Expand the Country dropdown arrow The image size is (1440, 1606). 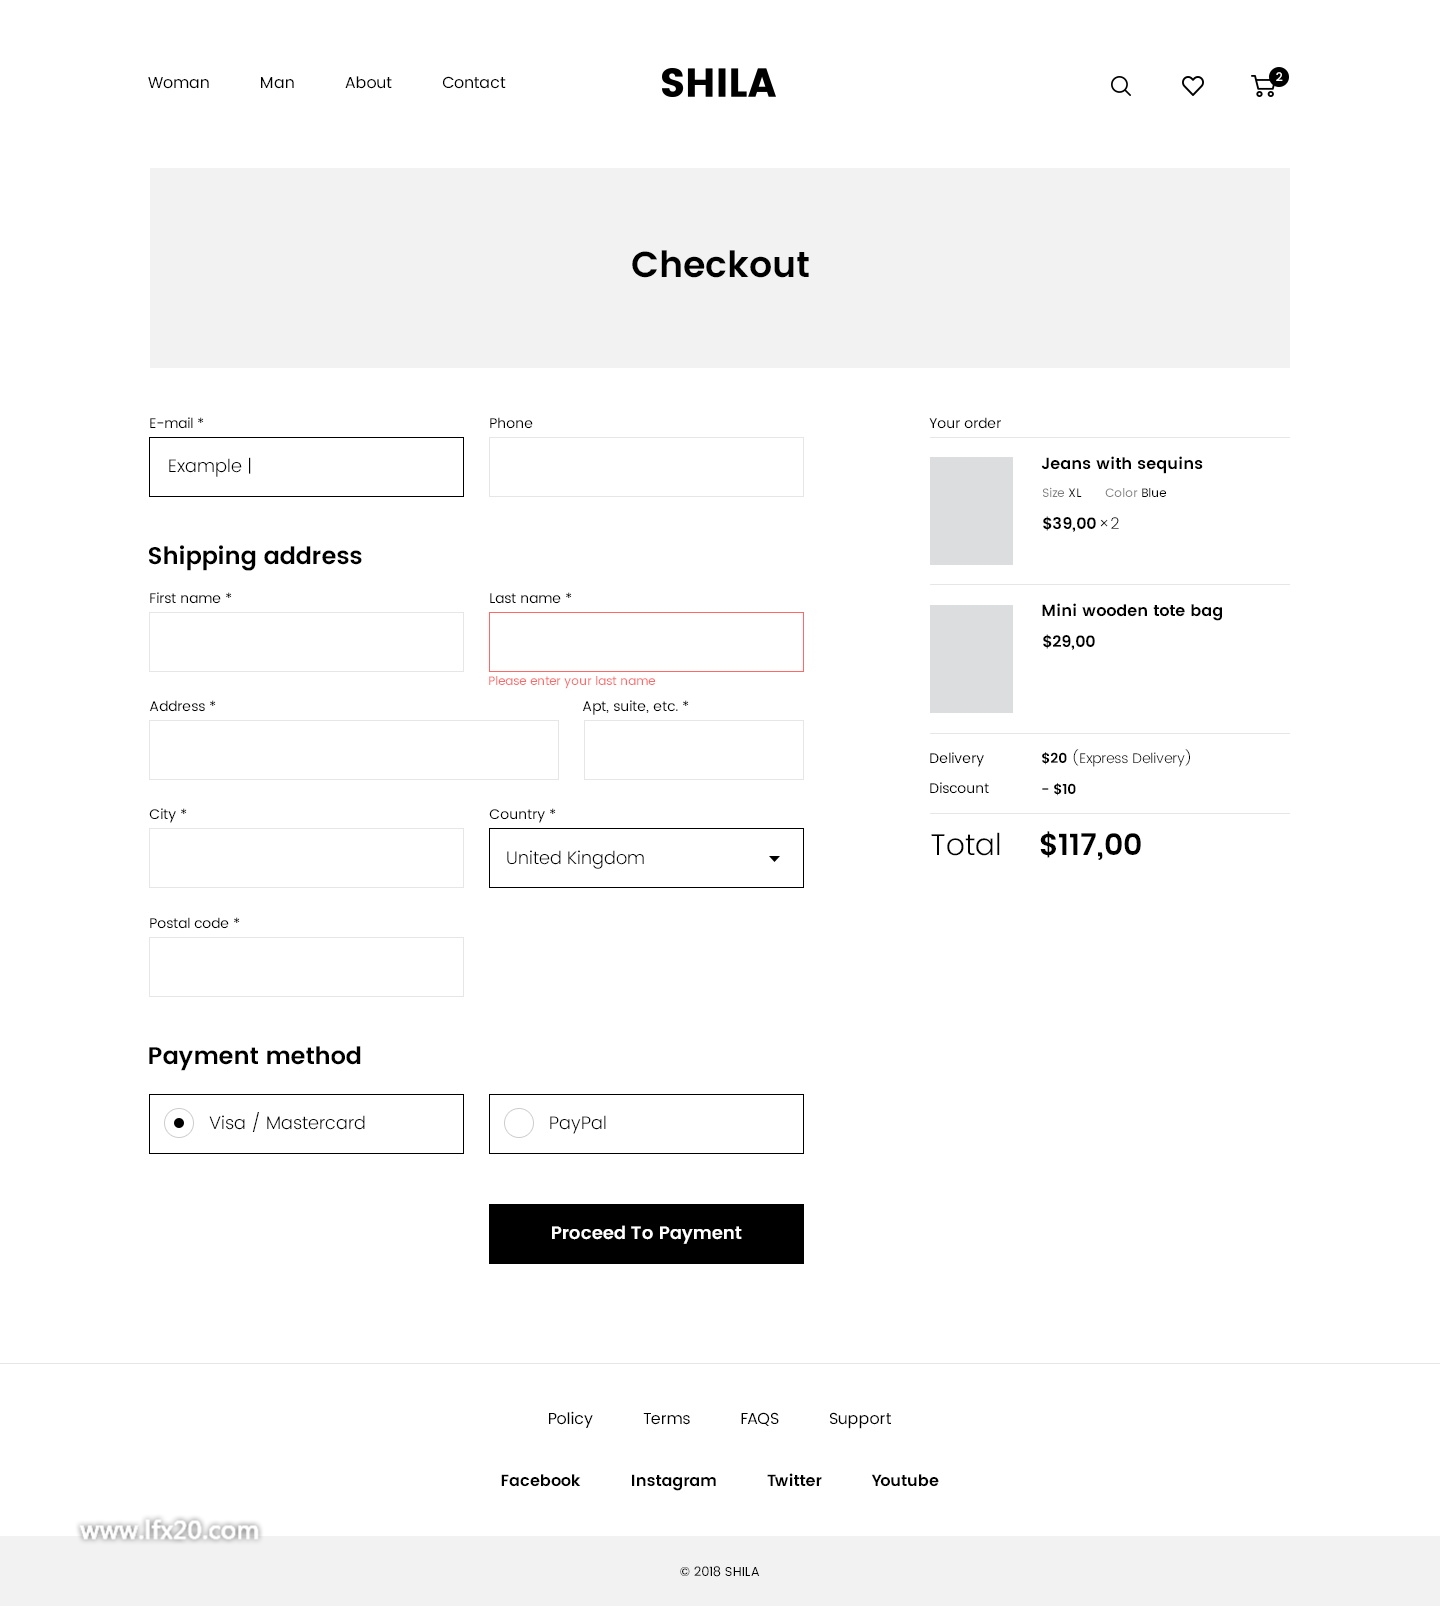774,859
